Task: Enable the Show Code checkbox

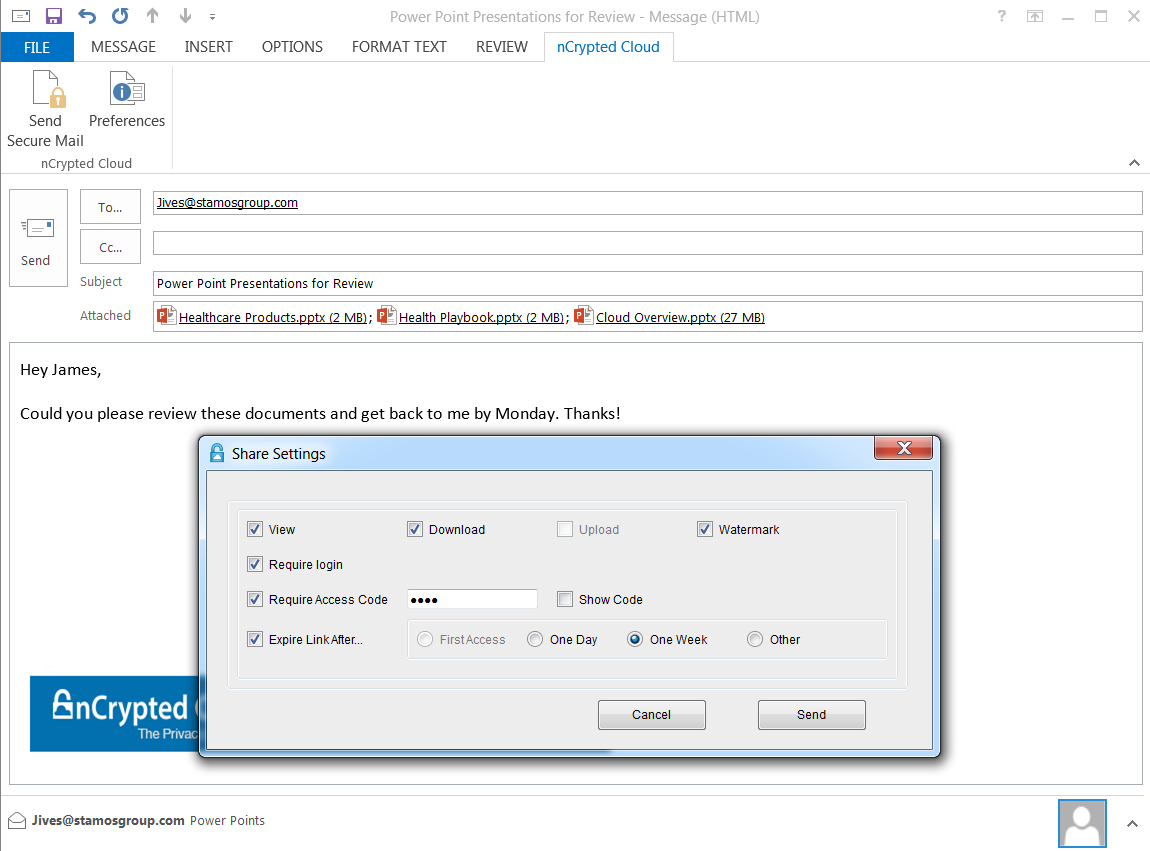Action: [565, 599]
